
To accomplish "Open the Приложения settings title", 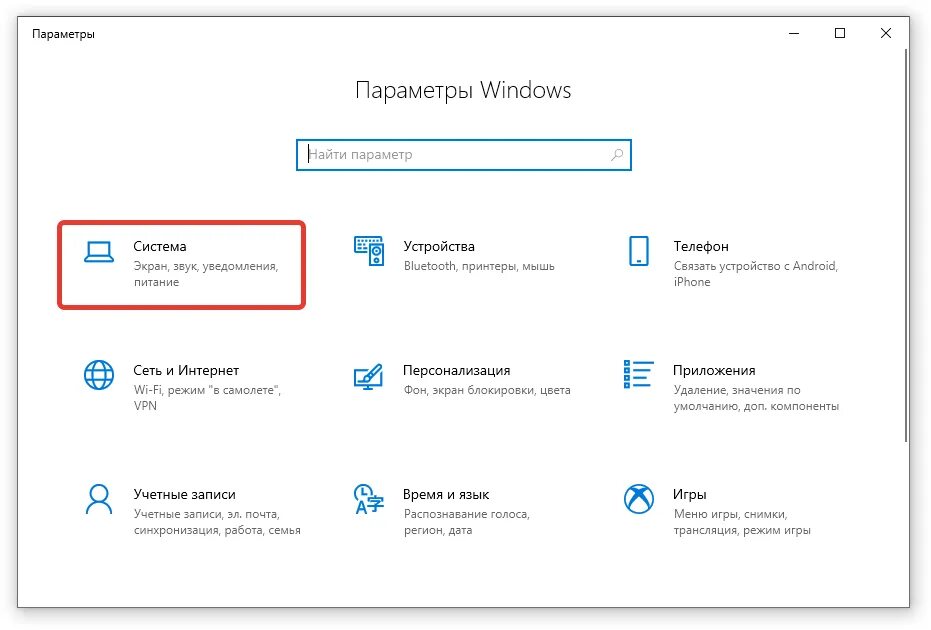I will 714,371.
